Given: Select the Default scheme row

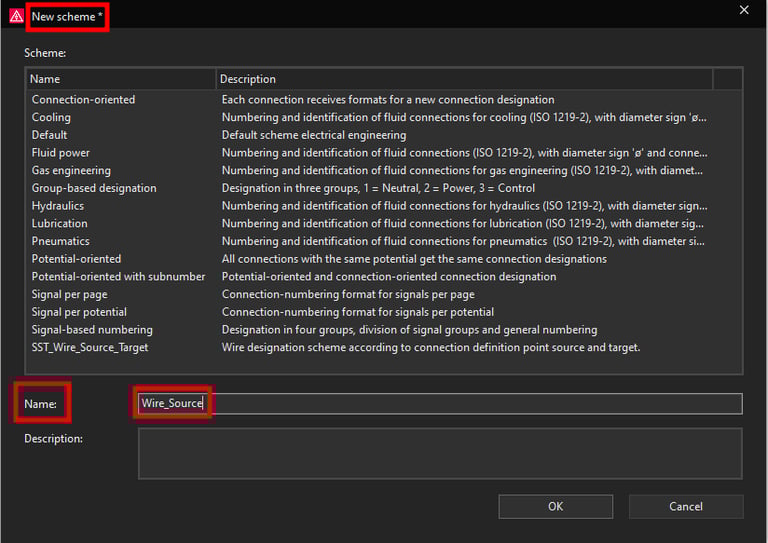Looking at the screenshot, I should (x=49, y=135).
